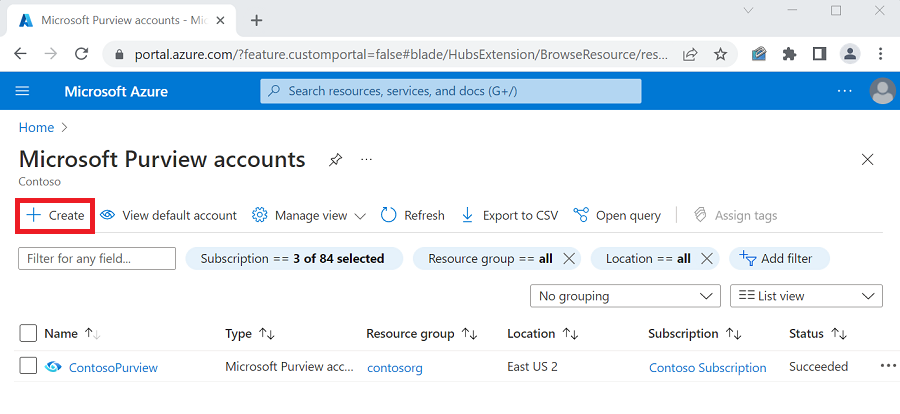Reload the browser page

[82, 54]
